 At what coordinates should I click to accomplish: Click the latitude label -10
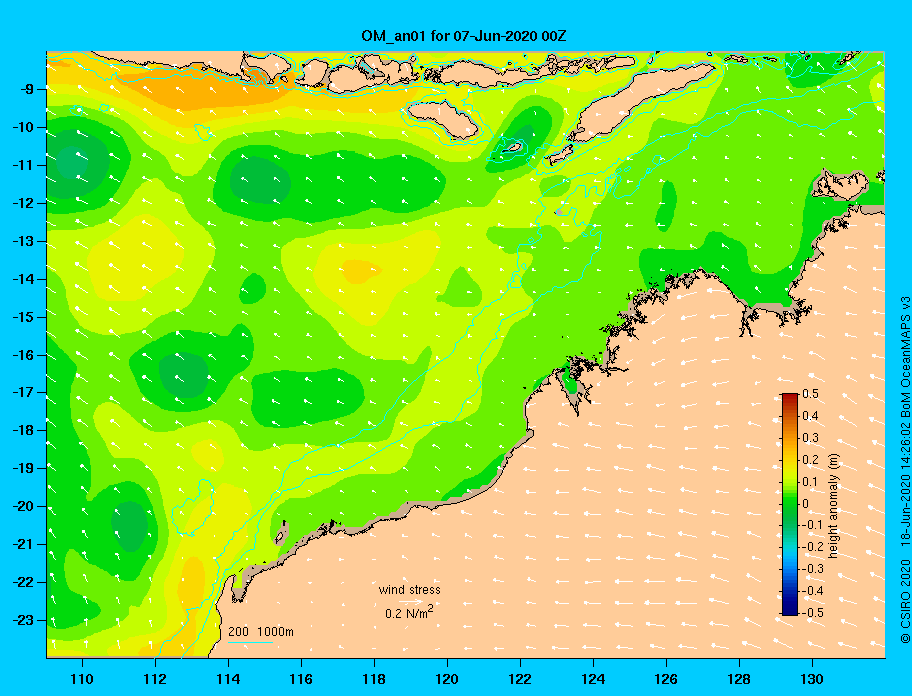click(x=24, y=127)
